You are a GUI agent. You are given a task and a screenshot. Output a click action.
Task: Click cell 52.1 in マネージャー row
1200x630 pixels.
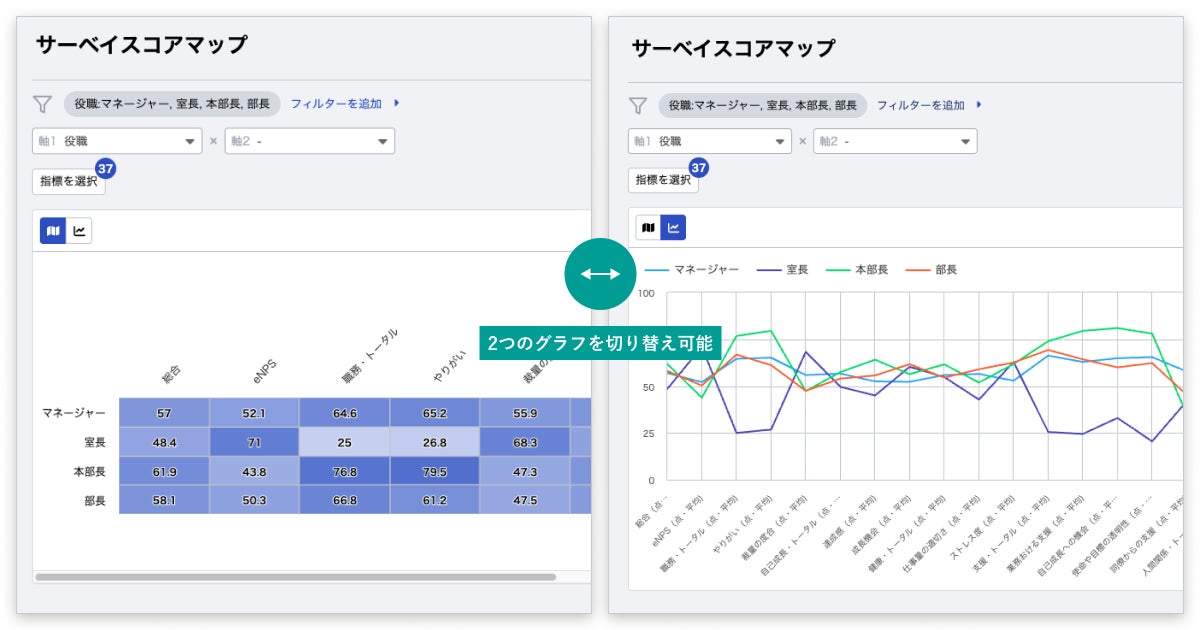click(x=254, y=412)
